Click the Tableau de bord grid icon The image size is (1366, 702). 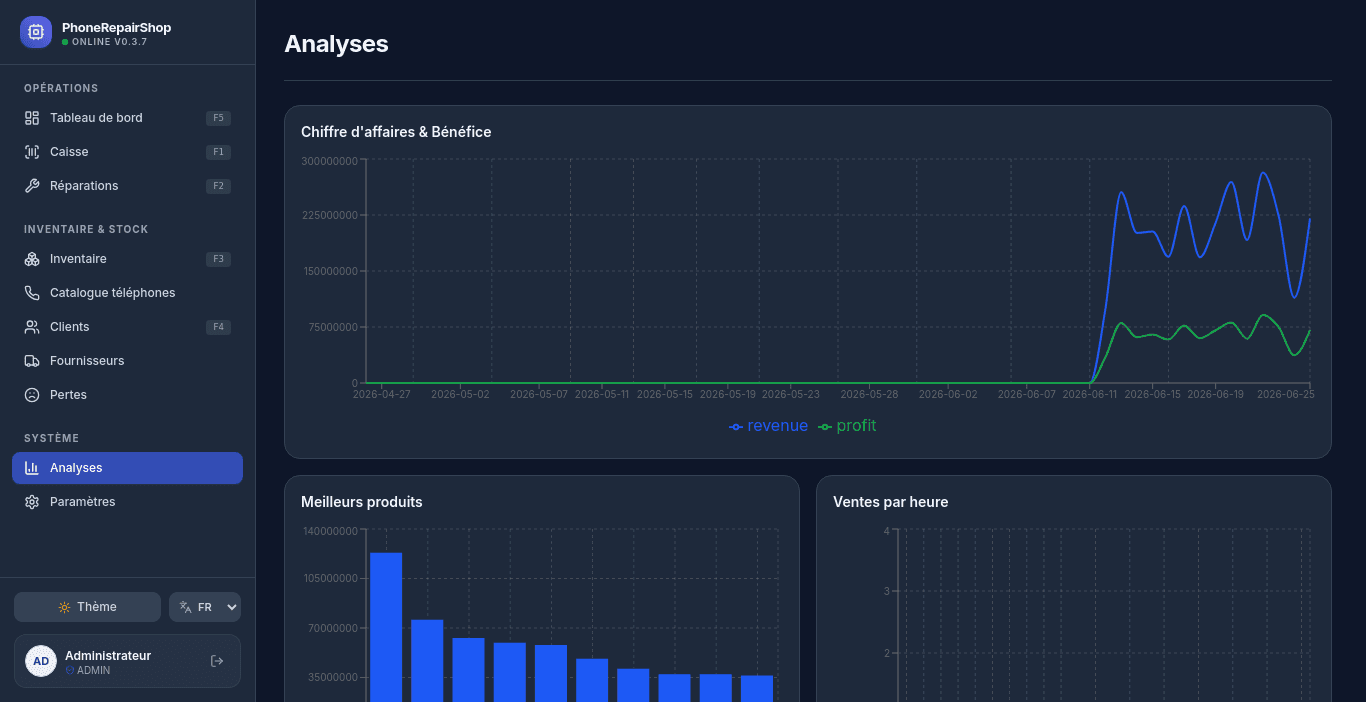click(x=32, y=118)
